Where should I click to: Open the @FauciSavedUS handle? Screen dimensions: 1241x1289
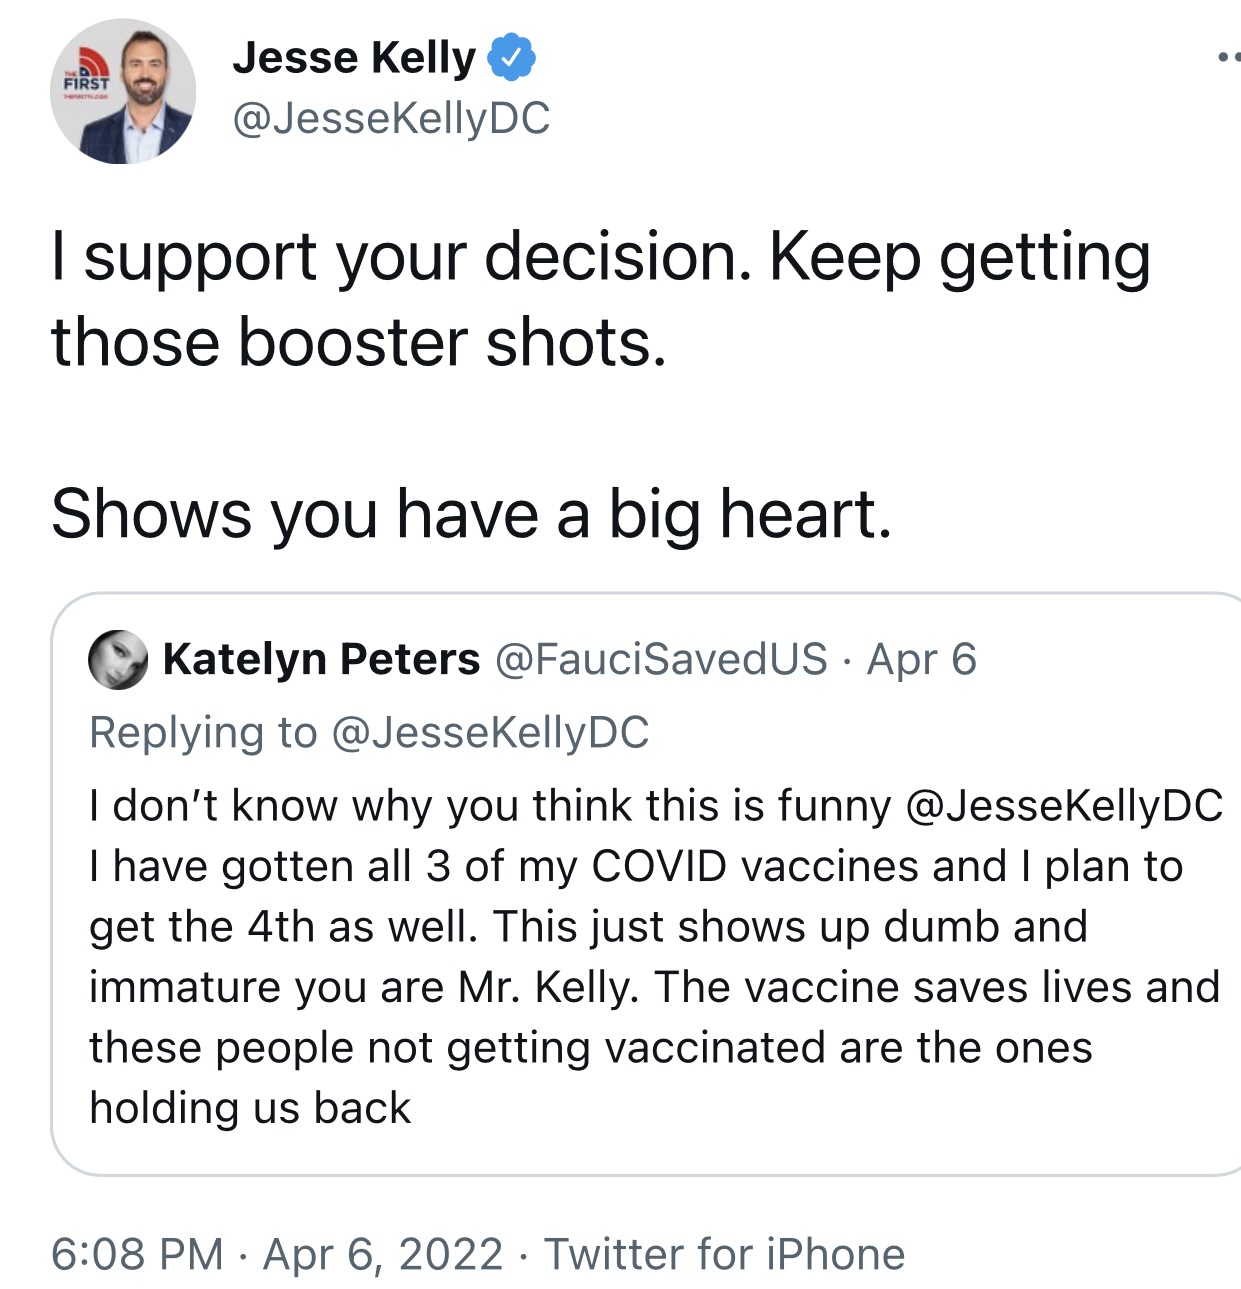(662, 659)
